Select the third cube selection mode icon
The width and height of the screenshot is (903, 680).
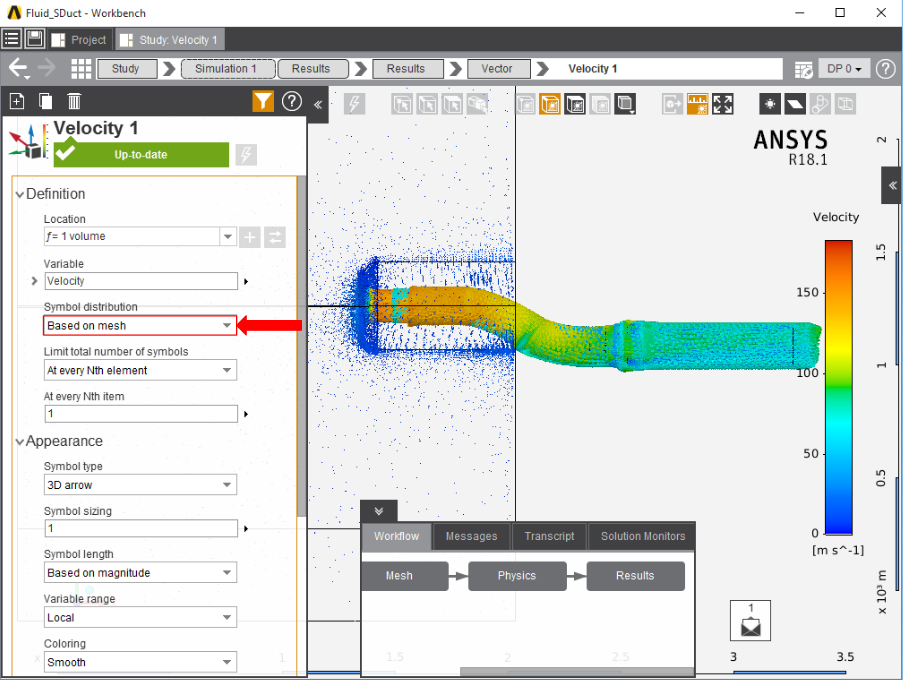tap(453, 104)
